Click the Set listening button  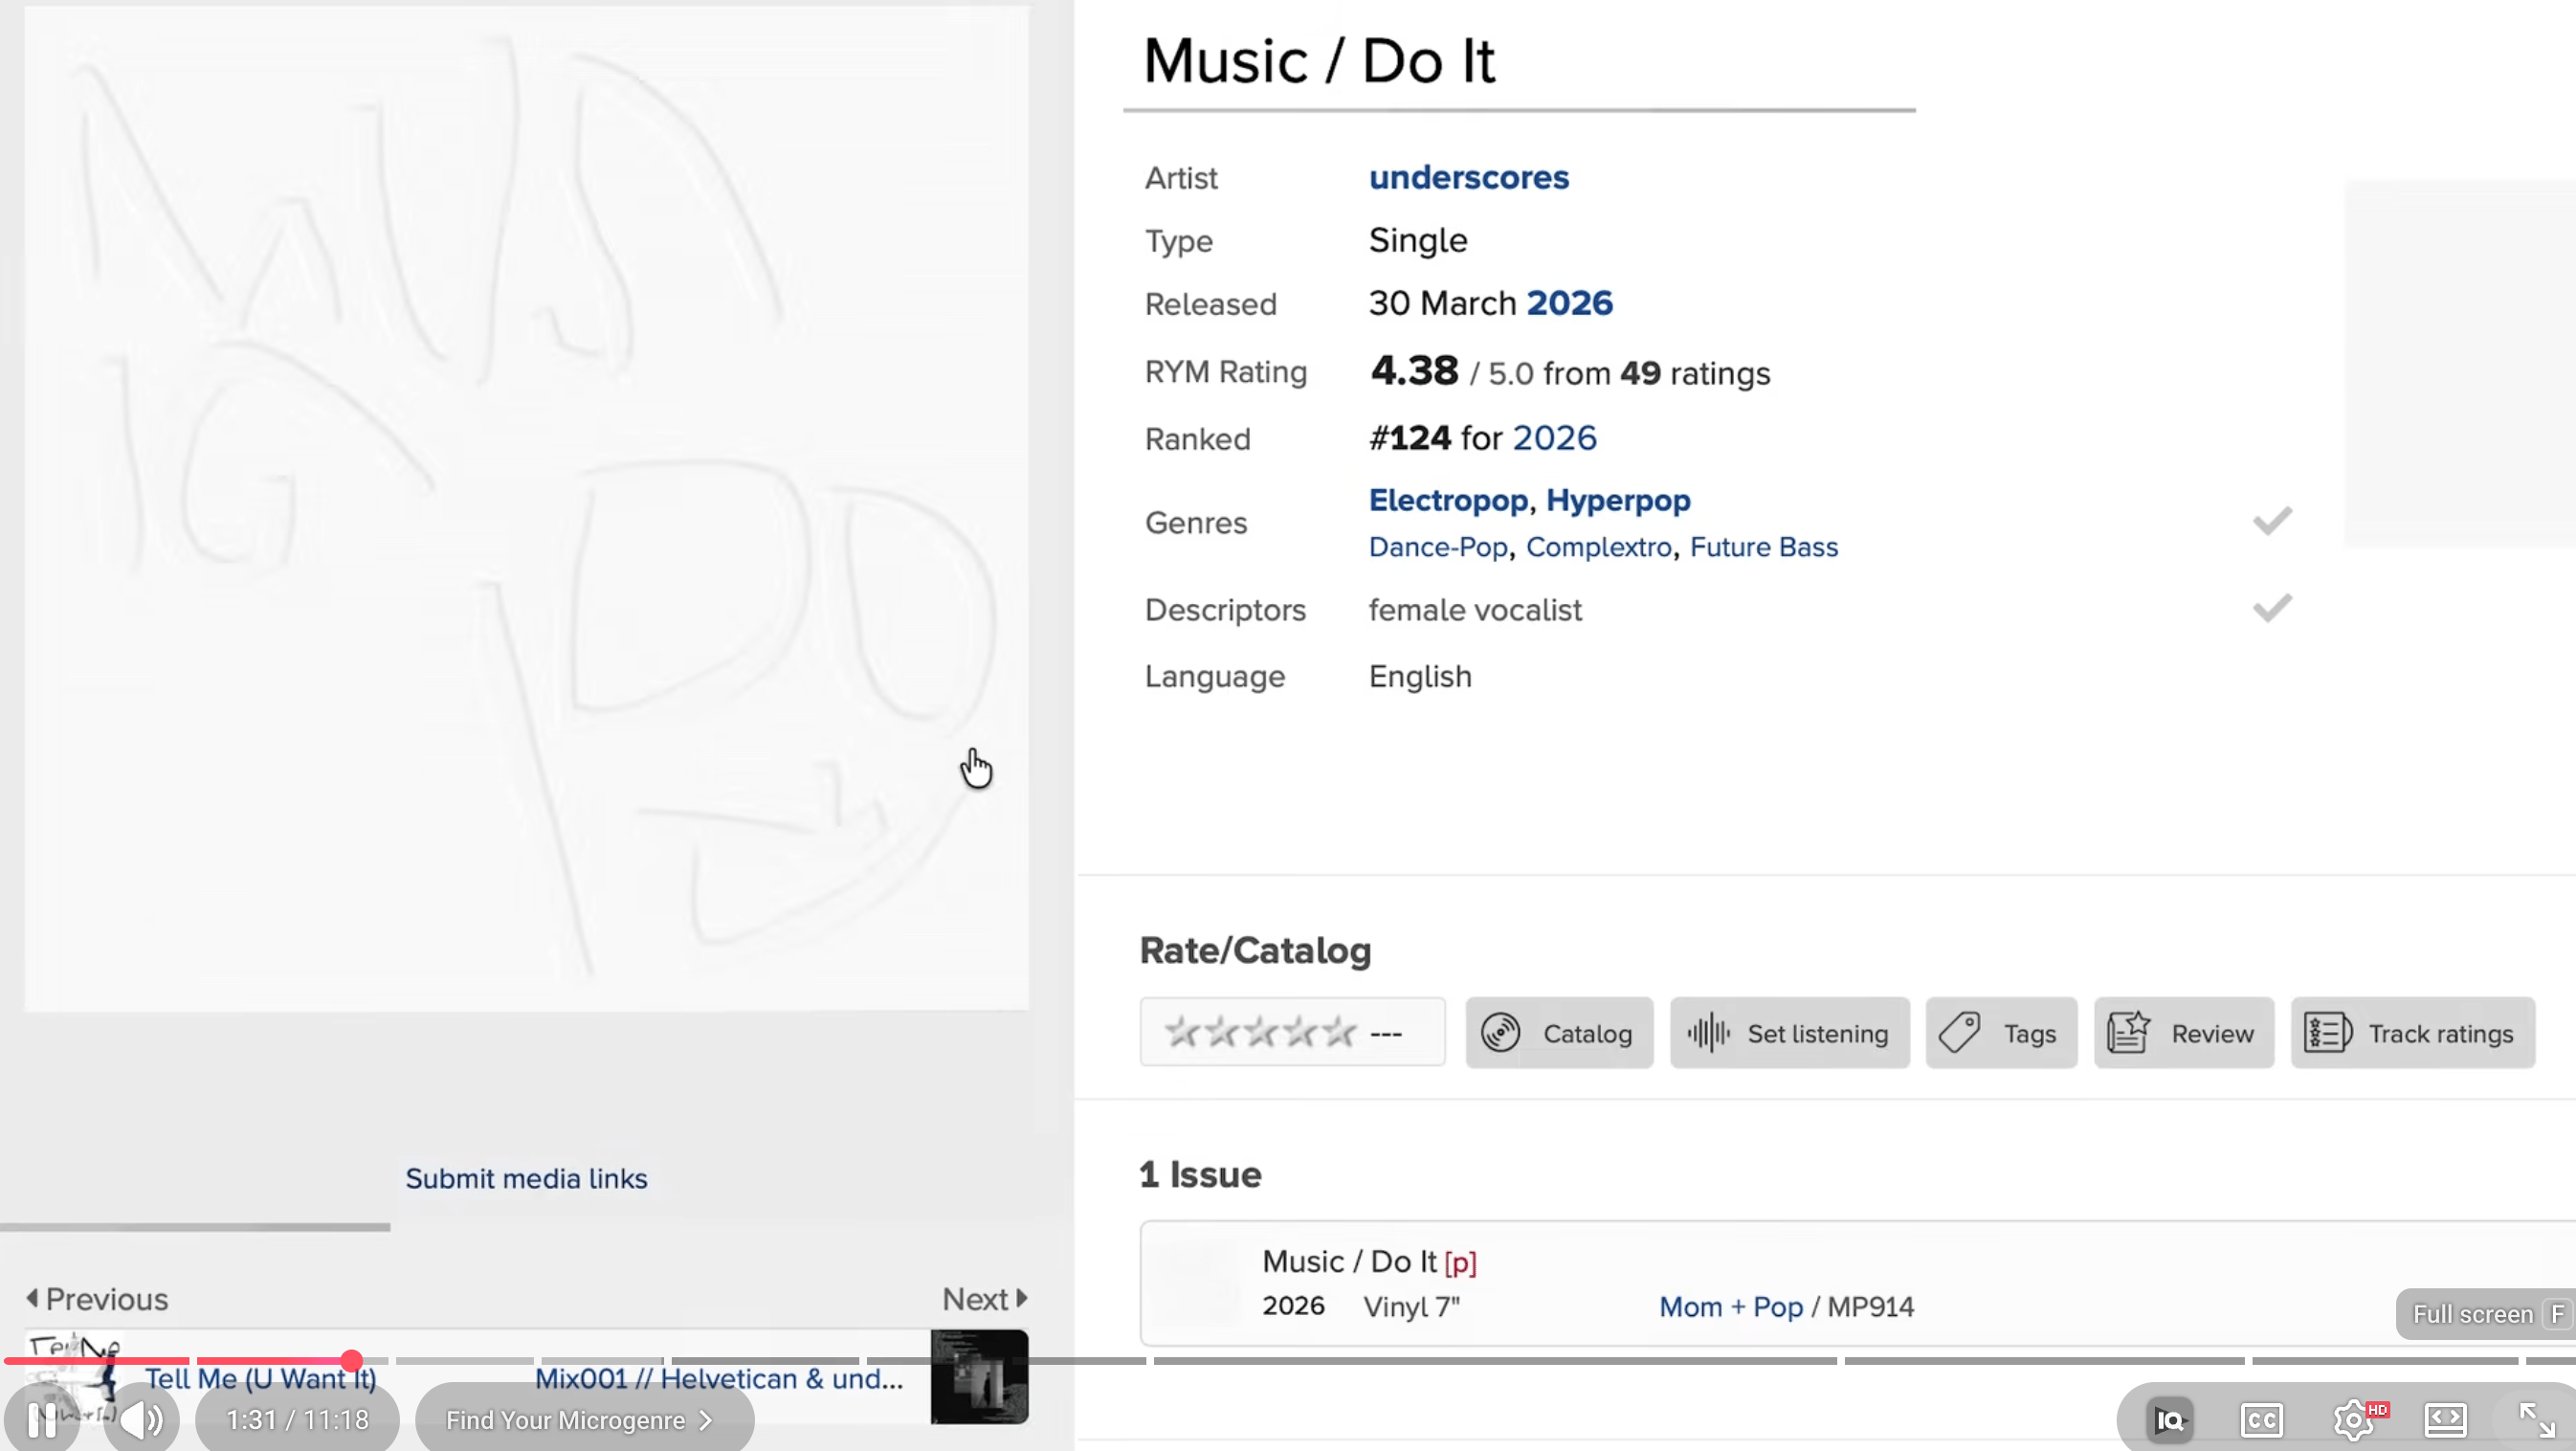point(1789,1033)
